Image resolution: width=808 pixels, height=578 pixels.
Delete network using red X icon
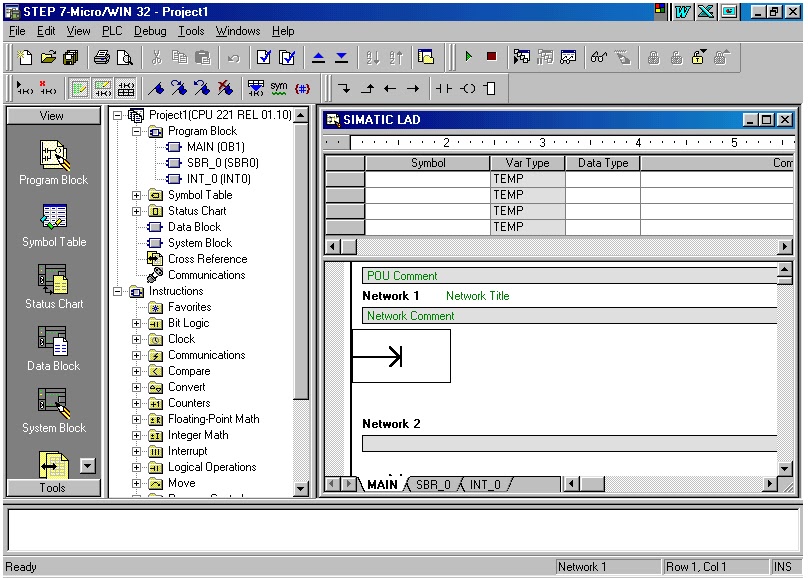(x=48, y=89)
